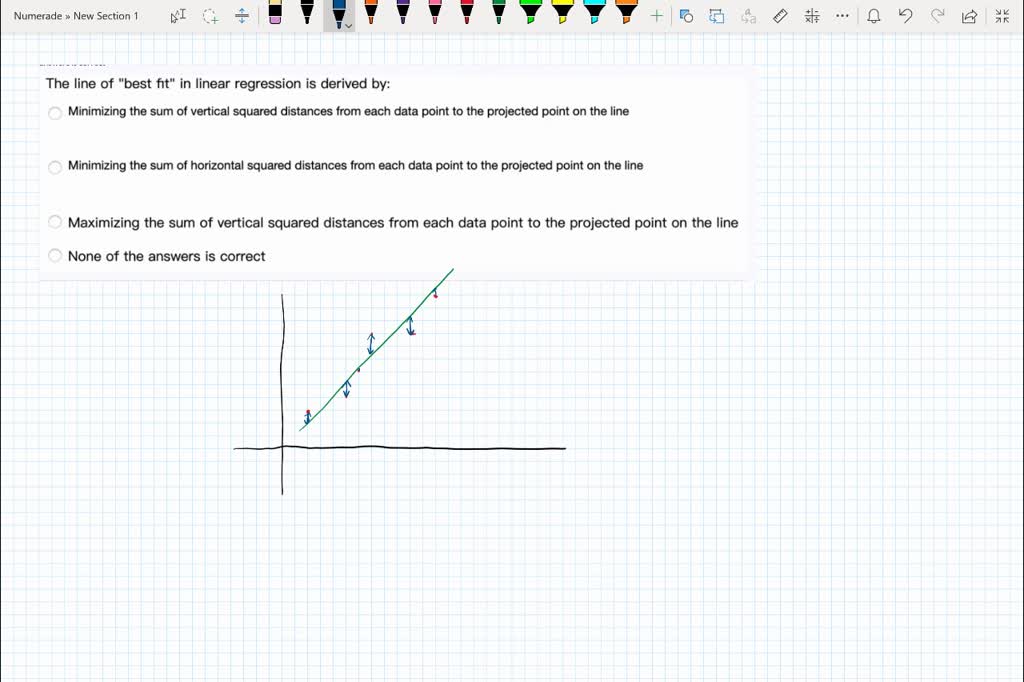Select the black pen tool
Screen dimensions: 1024x682
(306, 15)
